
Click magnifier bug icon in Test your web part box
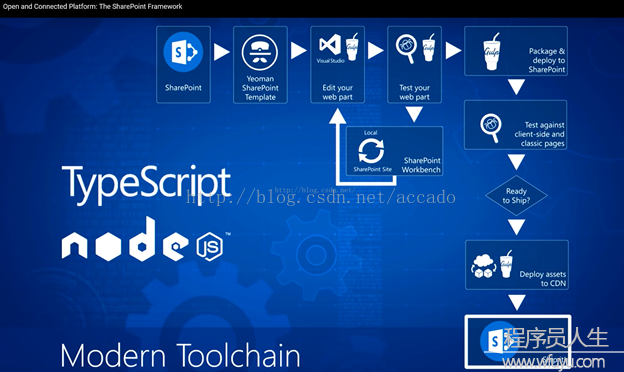coord(406,49)
